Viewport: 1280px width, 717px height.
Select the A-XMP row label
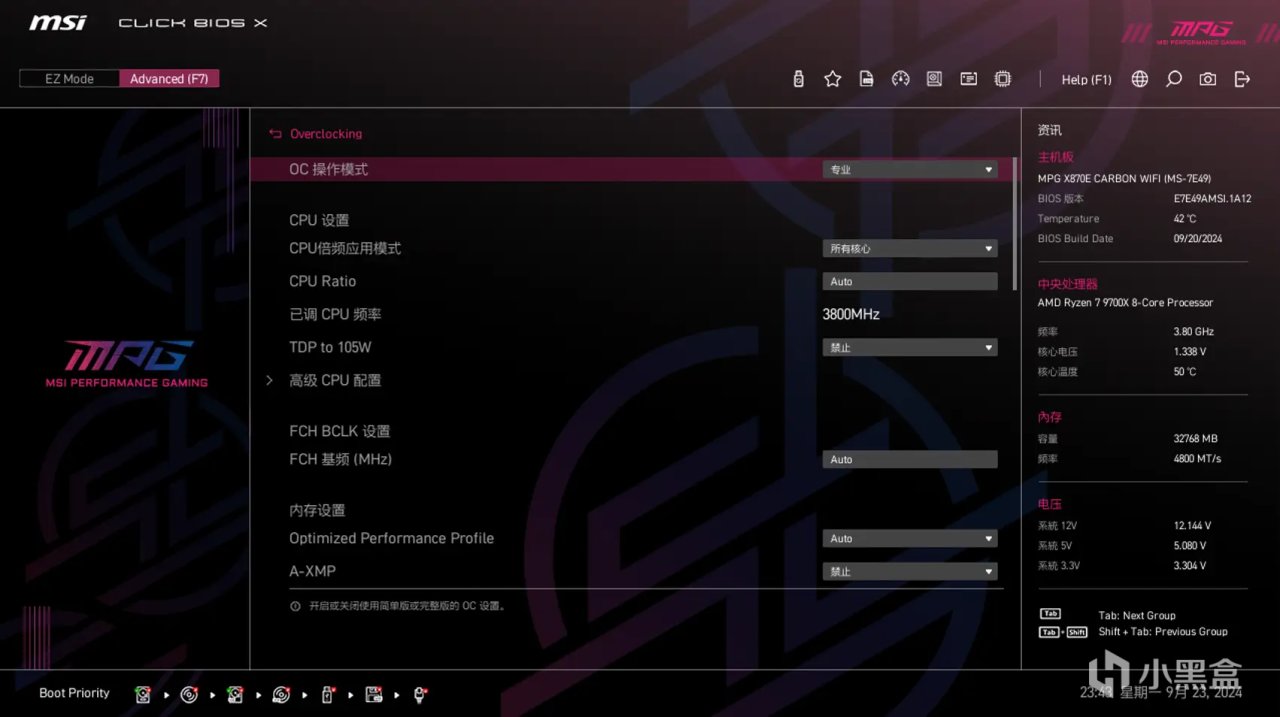312,571
